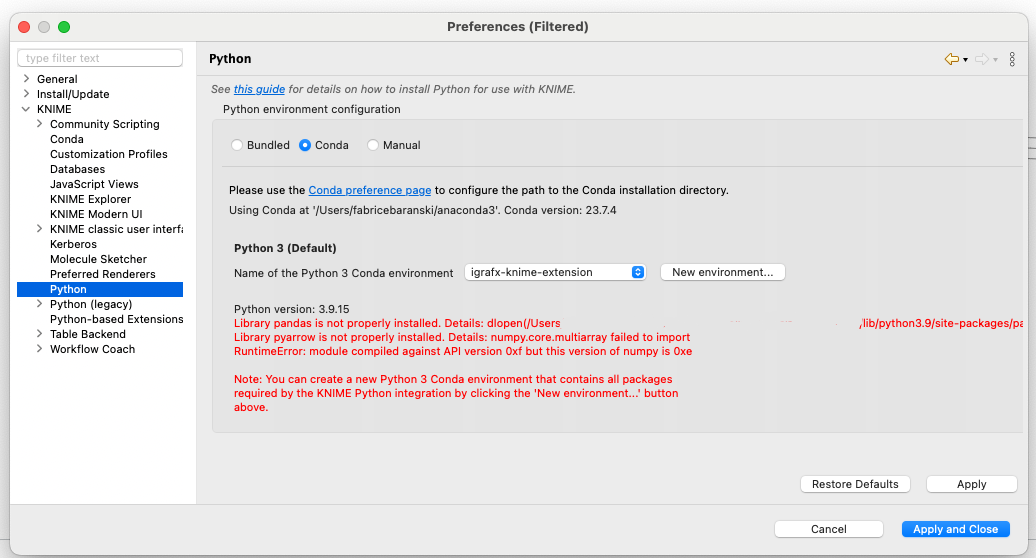
Task: Click the filter text input field
Action: tap(100, 58)
